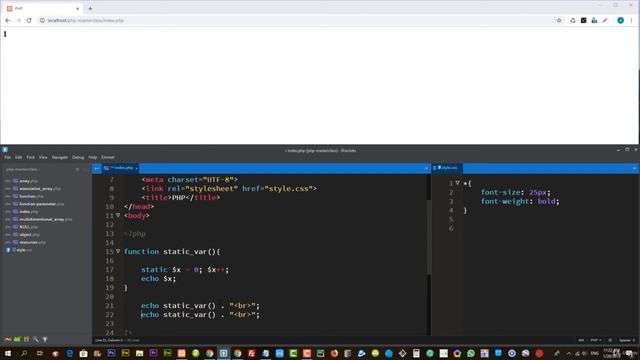Toggle INS insert mode in status bar
The width and height of the screenshot is (640, 360).
point(581,340)
